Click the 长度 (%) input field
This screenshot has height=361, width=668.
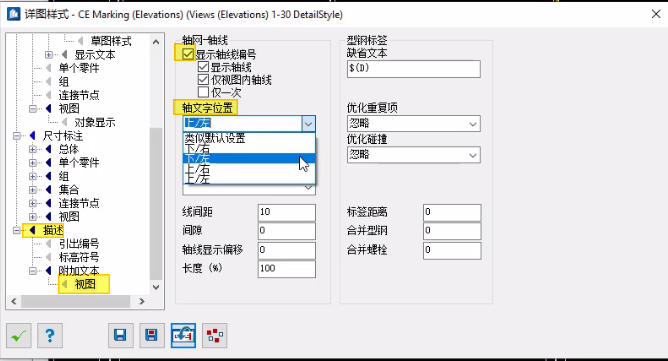point(286,269)
